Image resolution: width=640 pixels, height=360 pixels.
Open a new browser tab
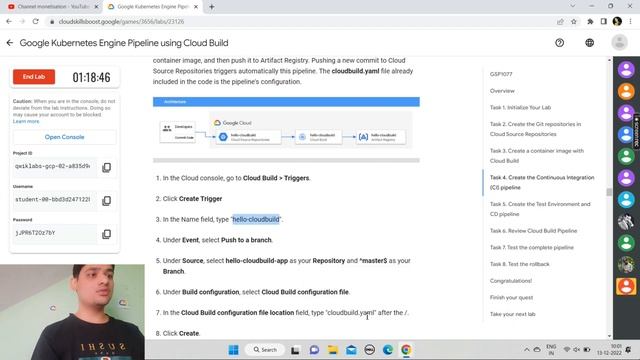pos(211,7)
